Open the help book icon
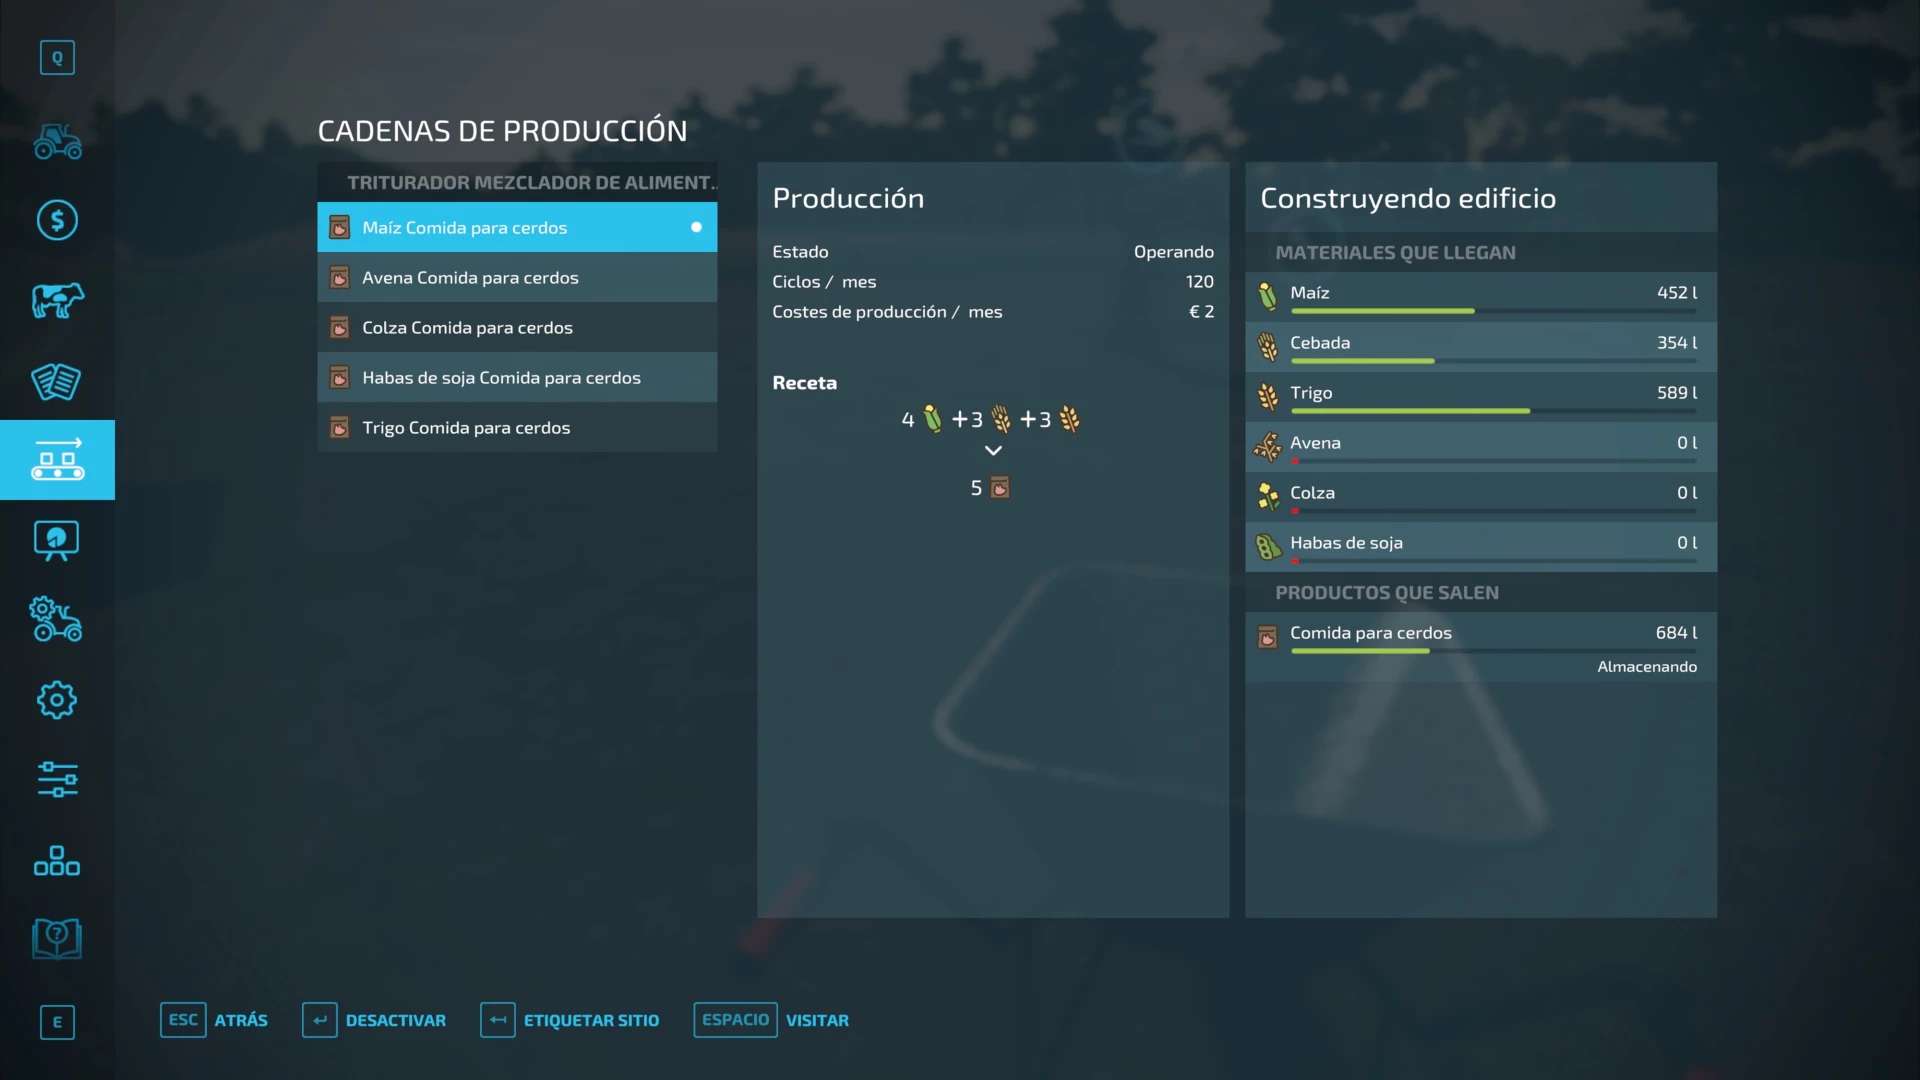This screenshot has width=1920, height=1080. click(57, 939)
